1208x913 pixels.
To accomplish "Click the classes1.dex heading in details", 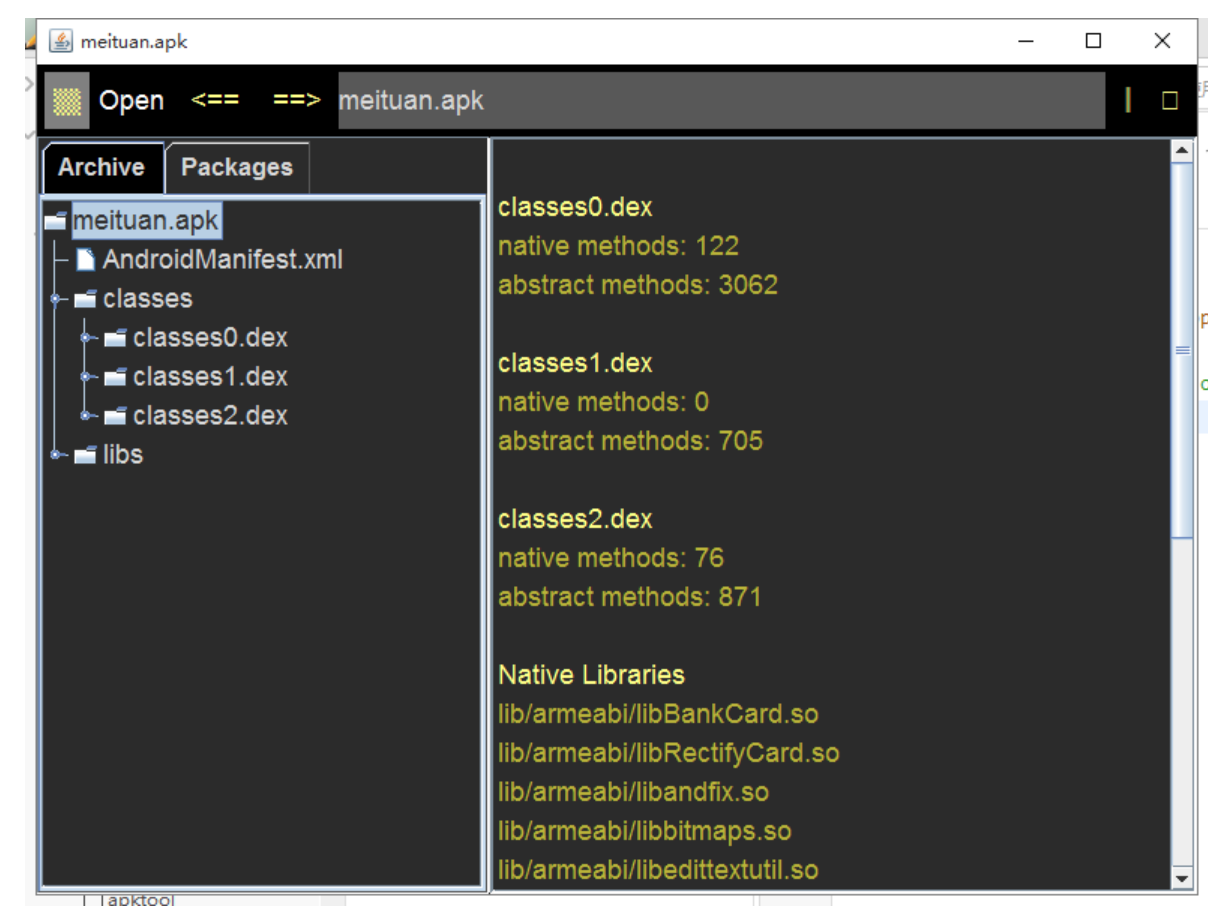I will coord(575,363).
